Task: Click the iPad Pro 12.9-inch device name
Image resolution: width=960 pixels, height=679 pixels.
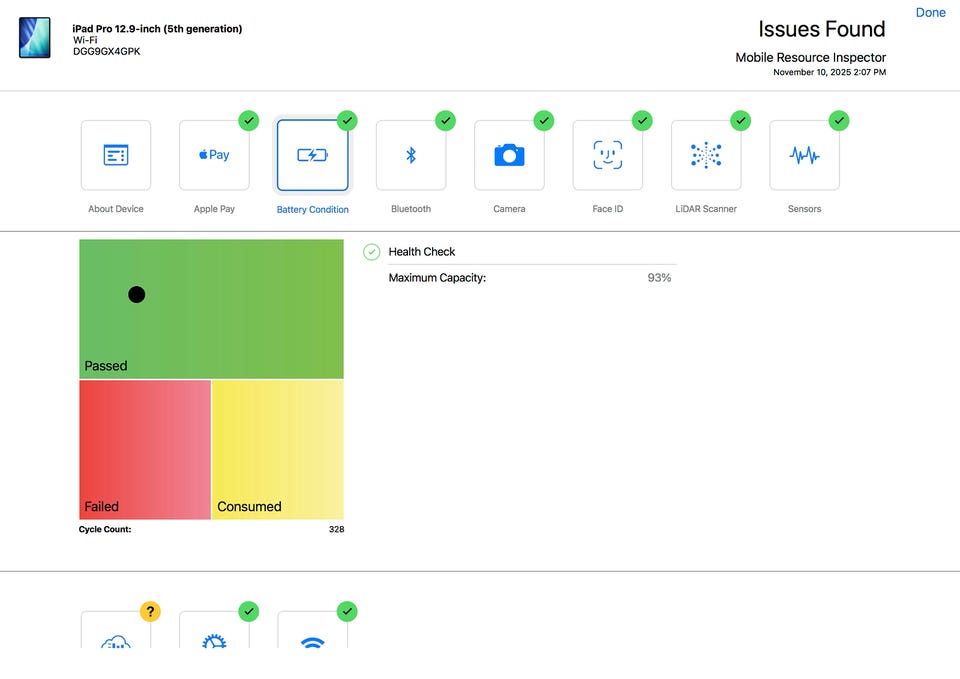Action: (157, 29)
